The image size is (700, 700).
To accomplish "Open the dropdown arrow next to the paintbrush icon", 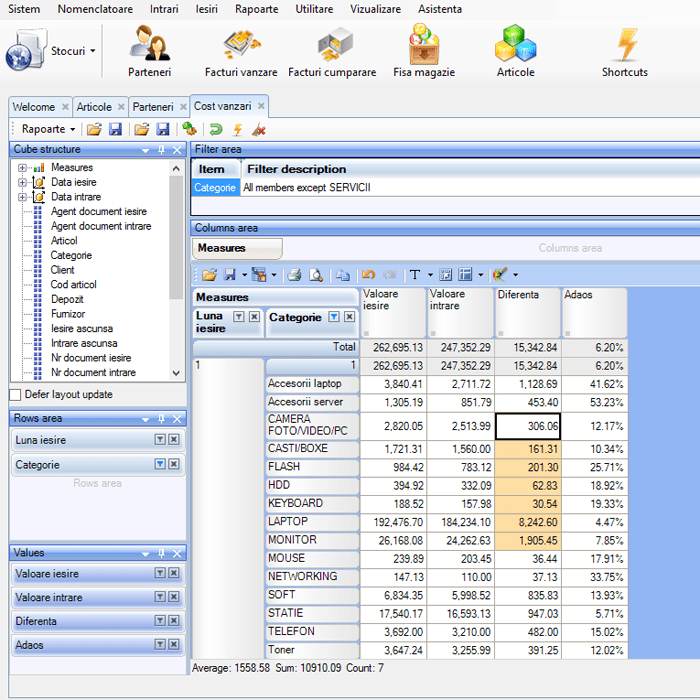I will tap(515, 275).
